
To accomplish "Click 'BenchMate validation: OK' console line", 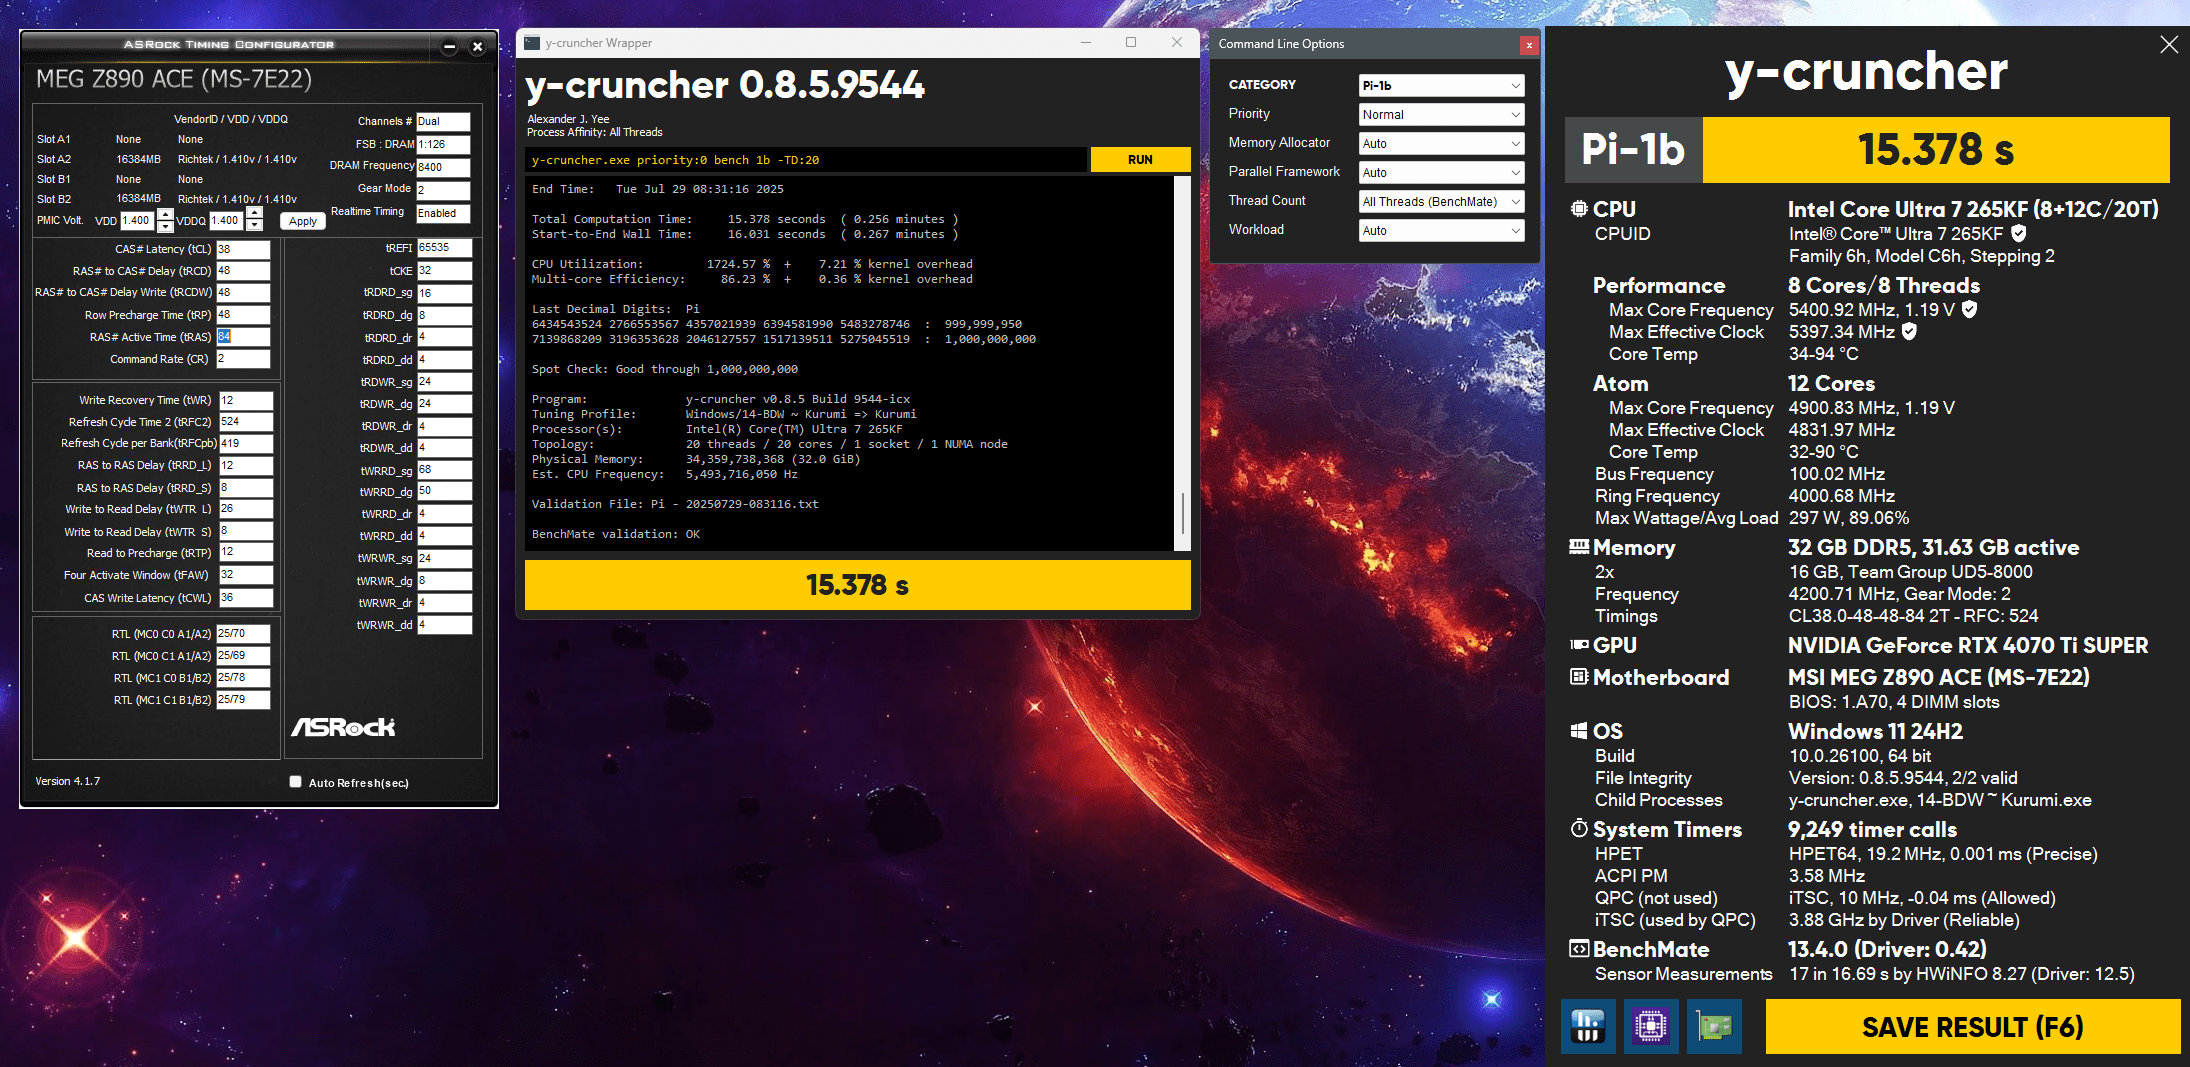I will [x=616, y=534].
